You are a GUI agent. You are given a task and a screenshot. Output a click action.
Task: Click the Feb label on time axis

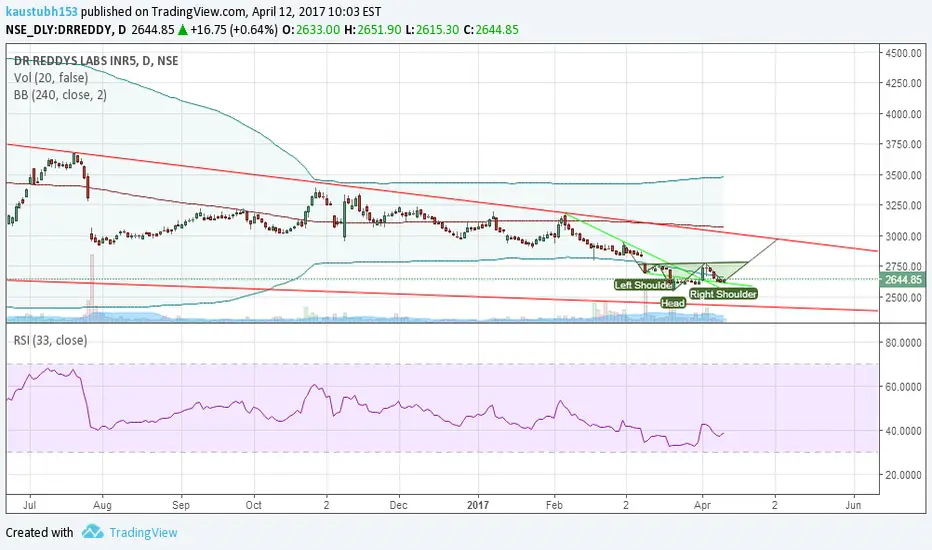coord(554,505)
